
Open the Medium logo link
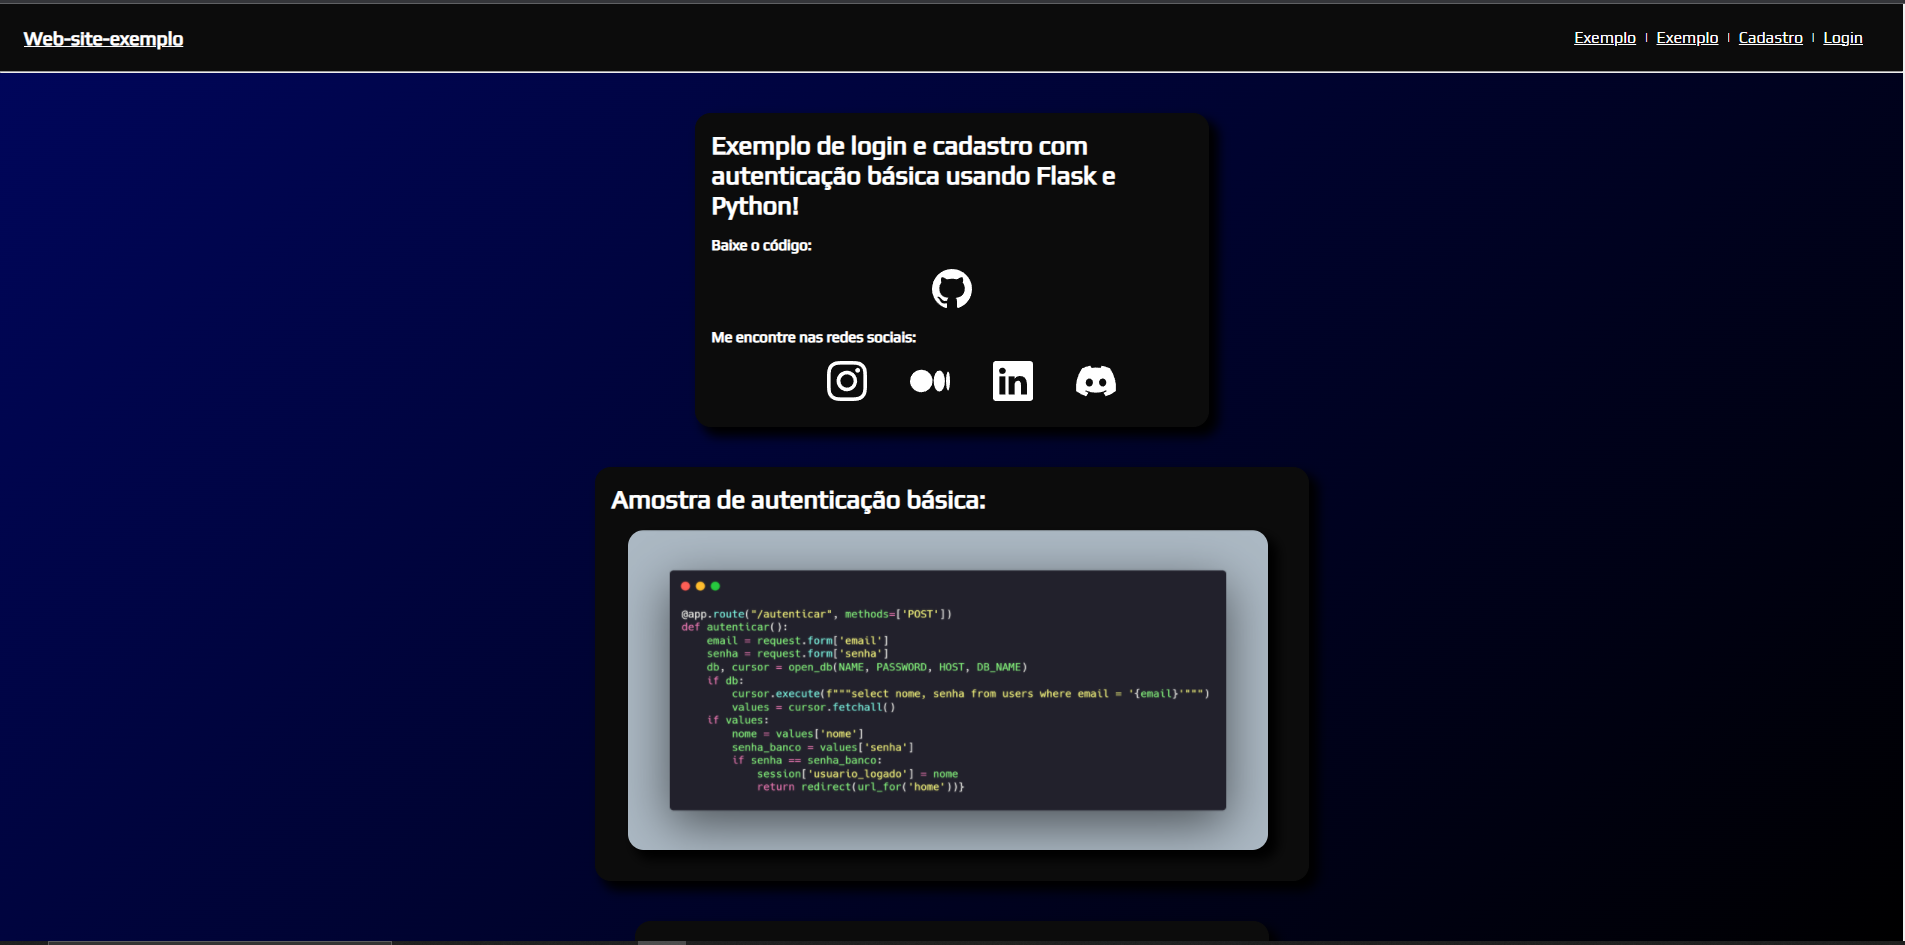[x=929, y=381]
